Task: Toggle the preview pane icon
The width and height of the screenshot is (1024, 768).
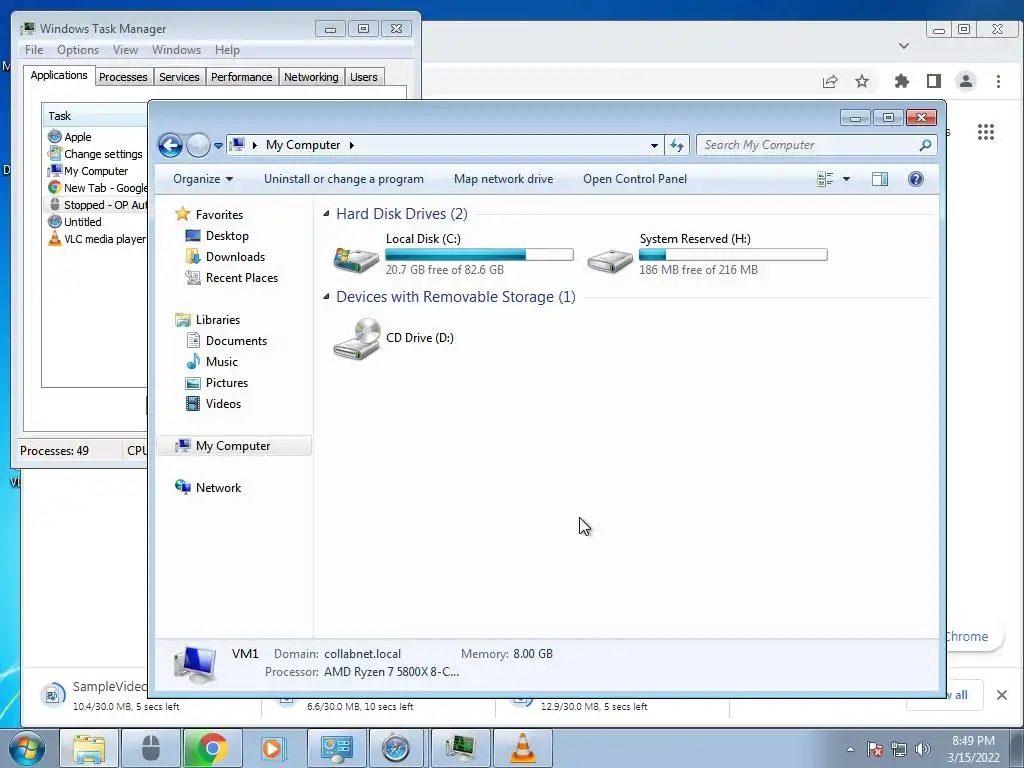Action: coord(880,179)
